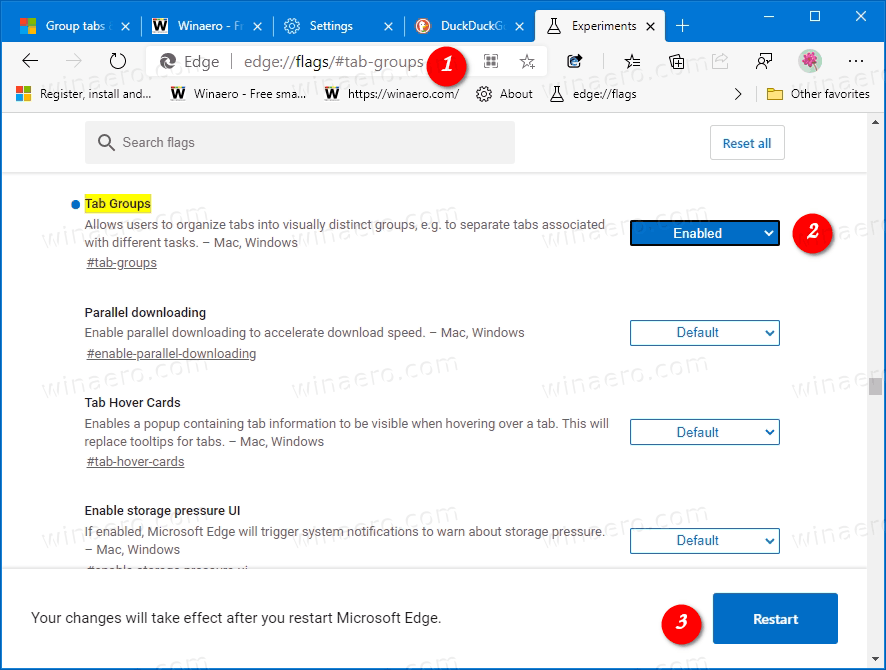886x670 pixels.
Task: Expand the Parallel downloading Default dropdown
Action: 704,333
